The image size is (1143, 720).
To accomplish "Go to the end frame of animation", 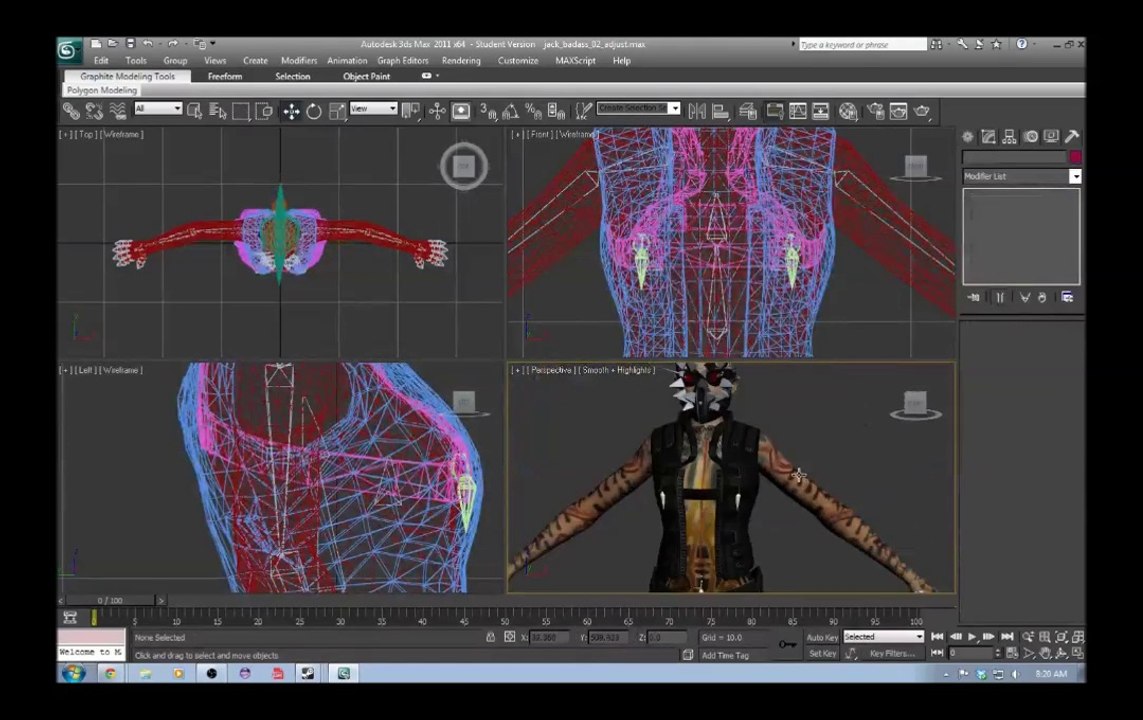I will click(1007, 637).
